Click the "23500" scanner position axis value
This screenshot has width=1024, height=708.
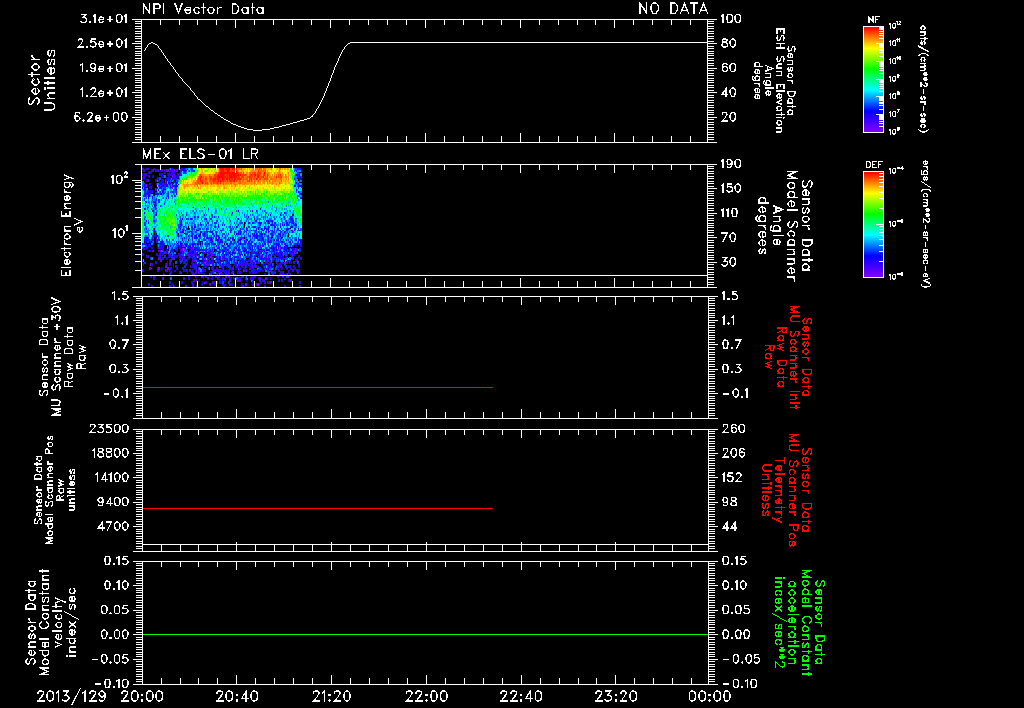coord(108,428)
